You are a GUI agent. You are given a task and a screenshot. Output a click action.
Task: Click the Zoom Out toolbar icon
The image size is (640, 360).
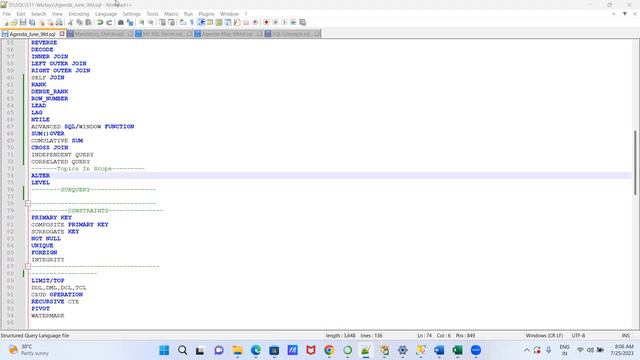pos(151,22)
